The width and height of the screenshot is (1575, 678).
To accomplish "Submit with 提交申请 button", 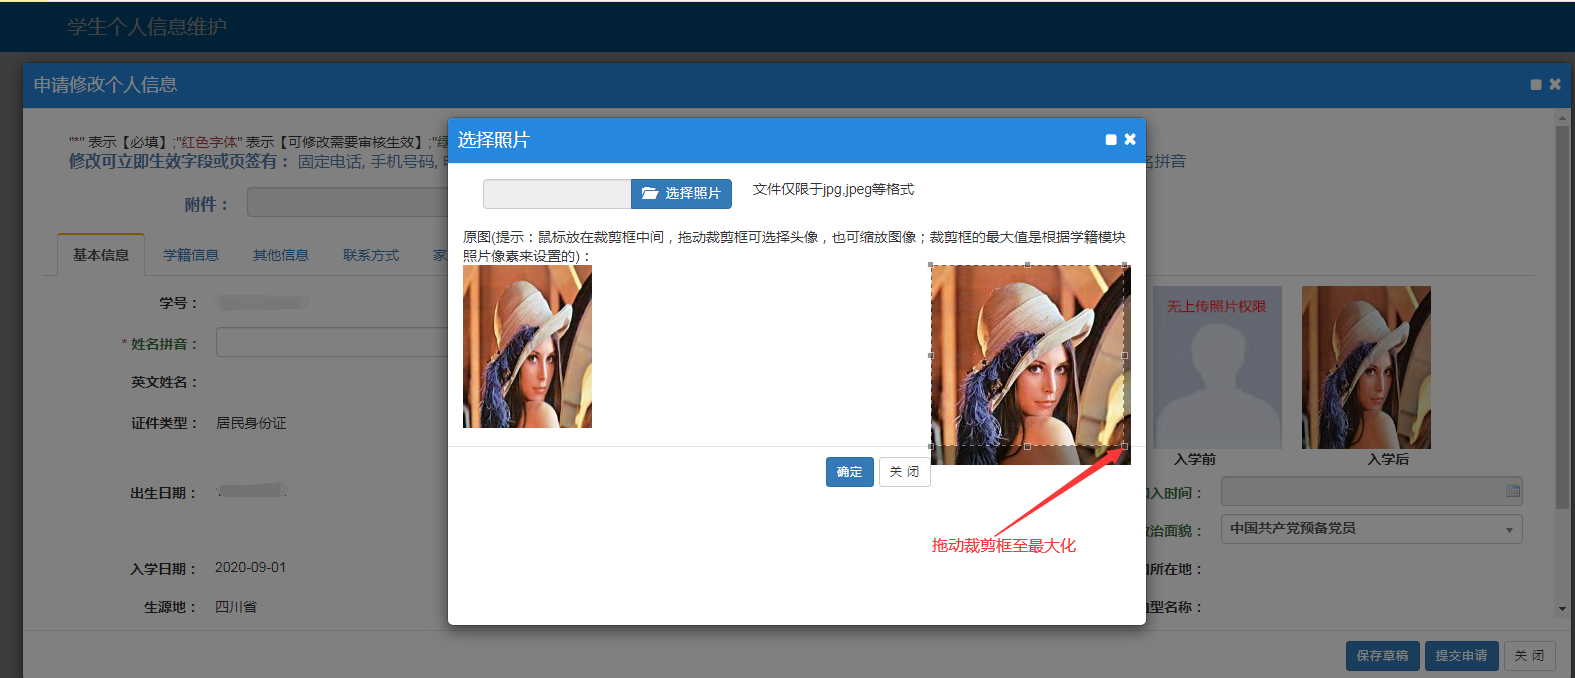I will click(1461, 656).
